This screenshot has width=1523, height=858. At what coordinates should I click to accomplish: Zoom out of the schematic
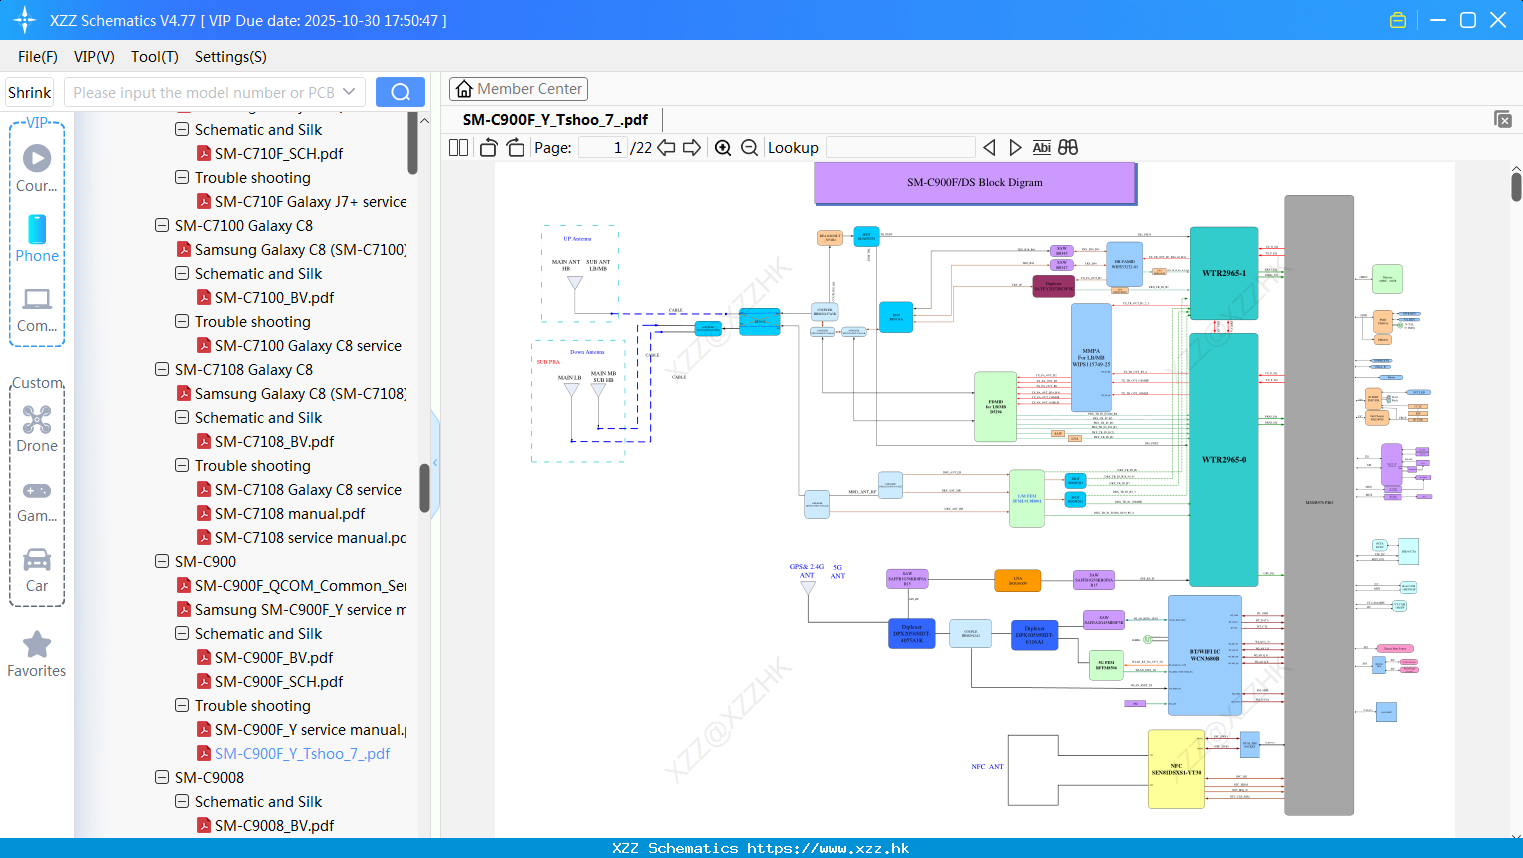click(749, 147)
